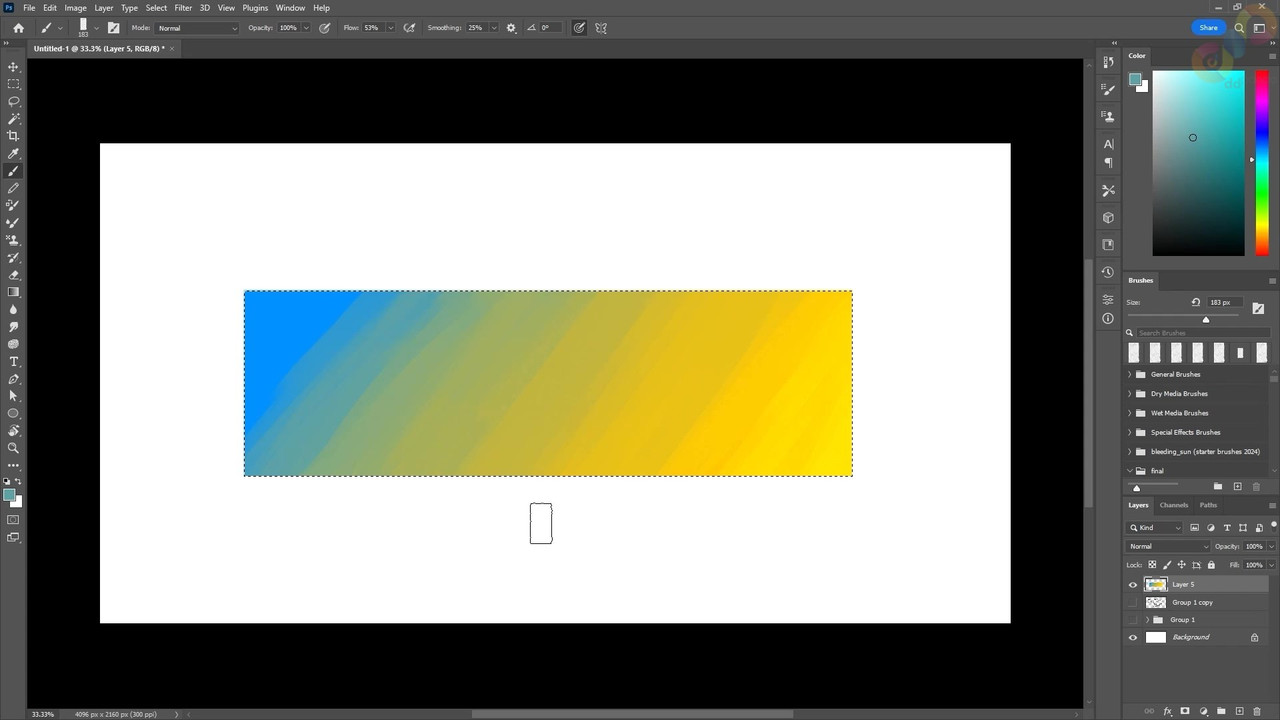Hide Layer 5 using its eye icon
Viewport: 1280px width, 720px height.
tap(1133, 585)
